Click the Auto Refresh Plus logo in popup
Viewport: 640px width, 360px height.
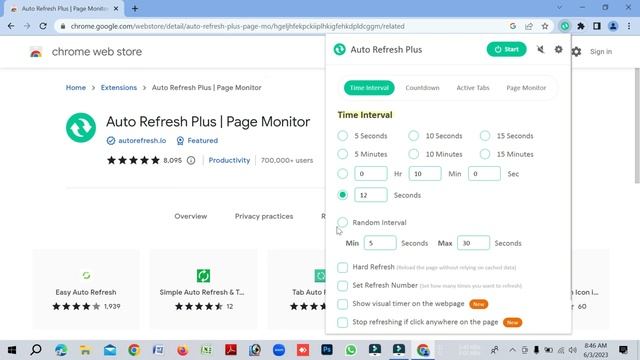pyautogui.click(x=340, y=49)
